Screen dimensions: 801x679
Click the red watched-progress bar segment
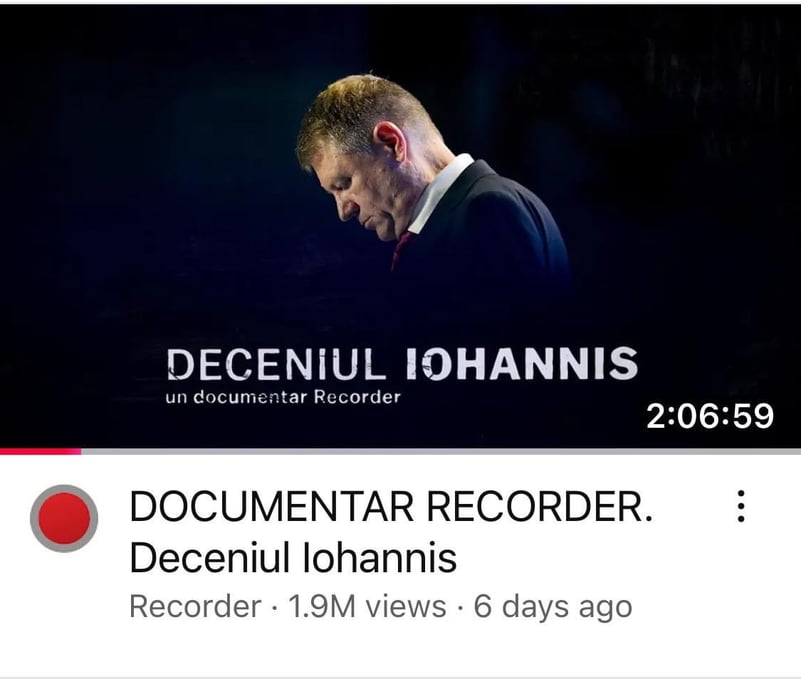(40, 451)
